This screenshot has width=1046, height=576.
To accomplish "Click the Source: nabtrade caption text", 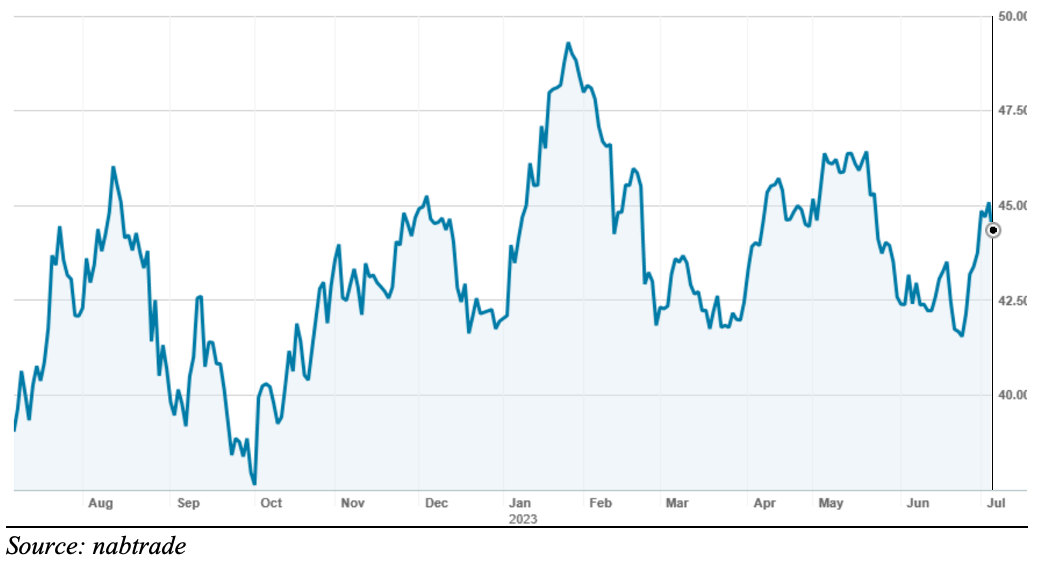I will pyautogui.click(x=96, y=546).
